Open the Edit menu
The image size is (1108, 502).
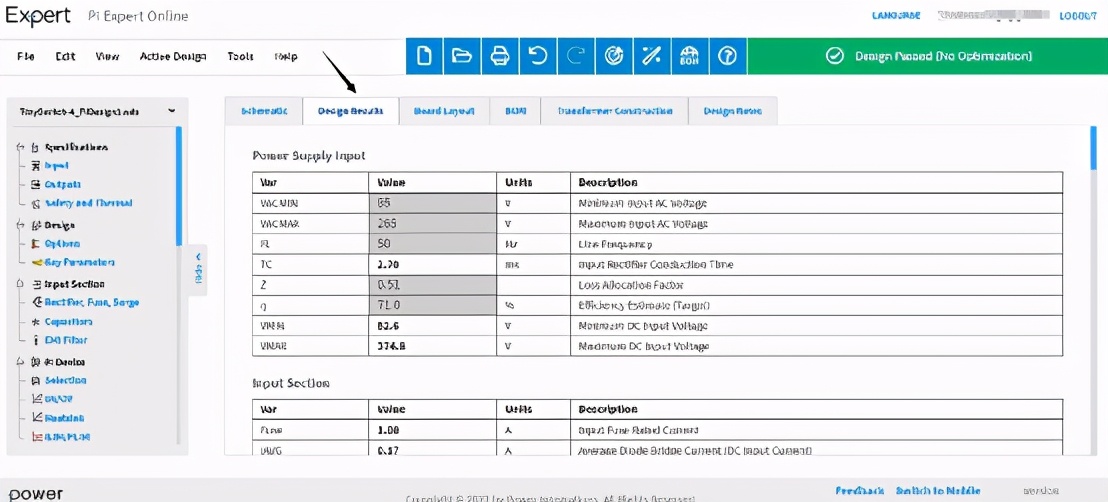click(65, 57)
